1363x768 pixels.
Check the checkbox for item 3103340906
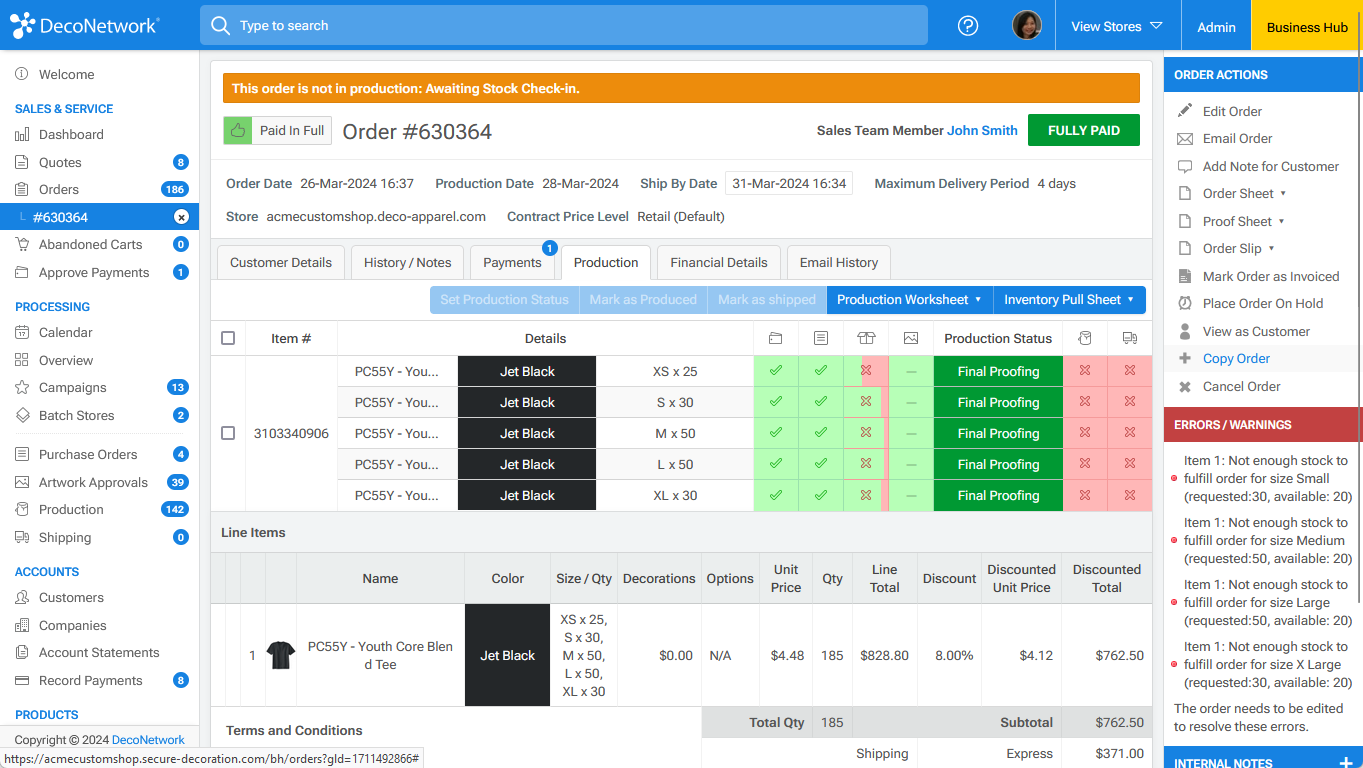[x=227, y=433]
